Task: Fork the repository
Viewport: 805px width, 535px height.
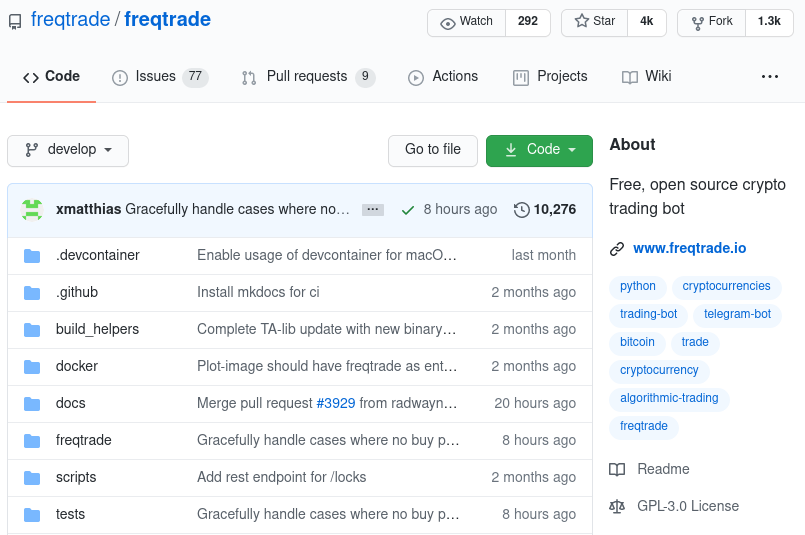Action: pos(712,23)
